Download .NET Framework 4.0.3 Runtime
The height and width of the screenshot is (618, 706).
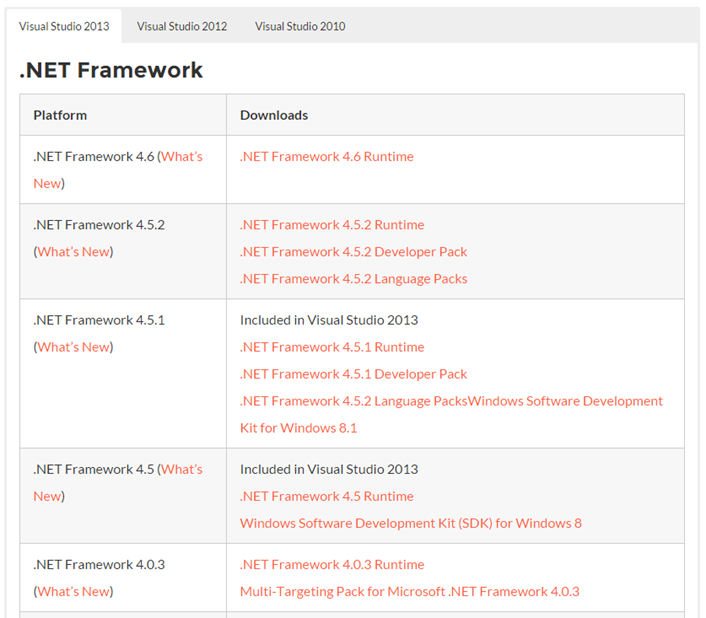pos(332,564)
